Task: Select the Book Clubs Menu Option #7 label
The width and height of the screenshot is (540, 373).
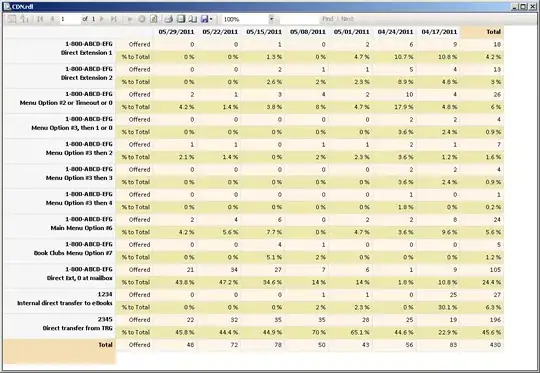Action: tap(73, 253)
